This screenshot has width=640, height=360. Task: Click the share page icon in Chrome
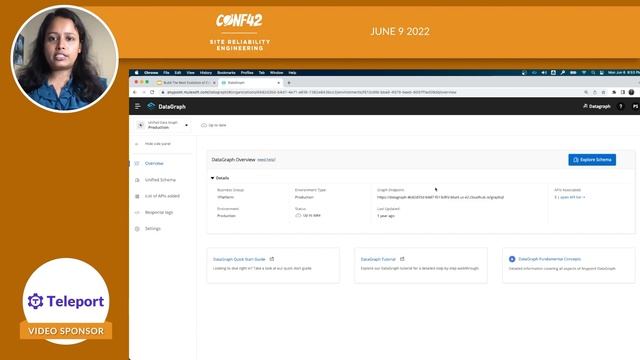(x=595, y=92)
